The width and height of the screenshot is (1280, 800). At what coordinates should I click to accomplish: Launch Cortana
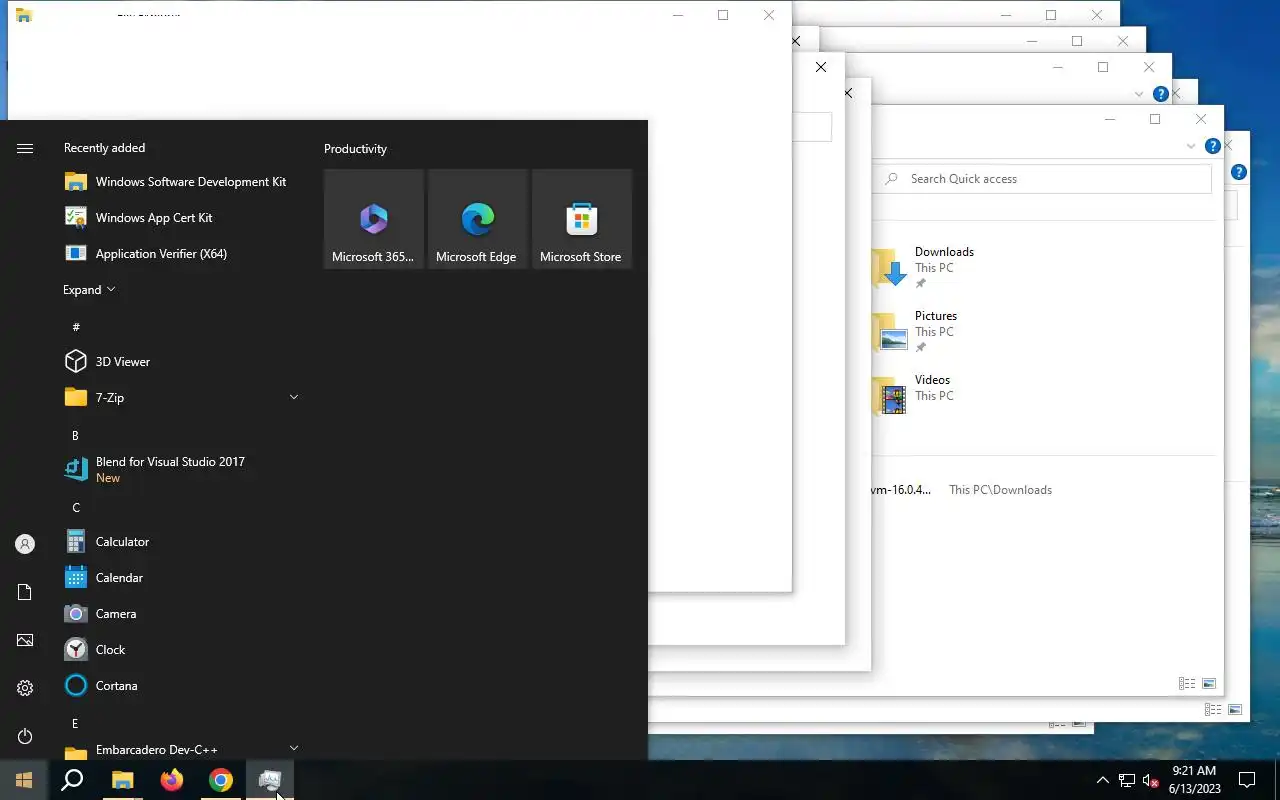[x=180, y=686]
